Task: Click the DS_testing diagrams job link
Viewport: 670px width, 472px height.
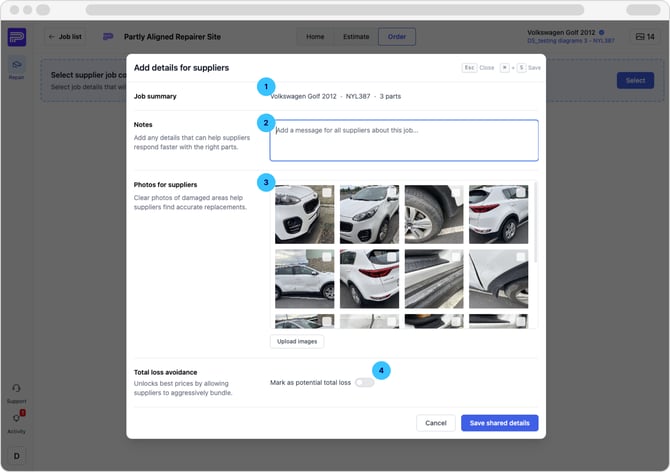Action: [x=570, y=41]
